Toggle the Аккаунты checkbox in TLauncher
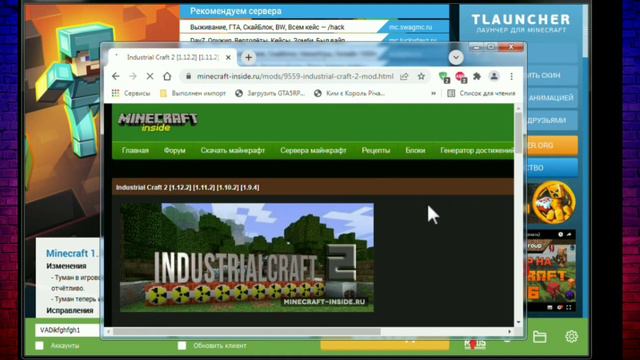The width and height of the screenshot is (640, 360). click(x=40, y=346)
